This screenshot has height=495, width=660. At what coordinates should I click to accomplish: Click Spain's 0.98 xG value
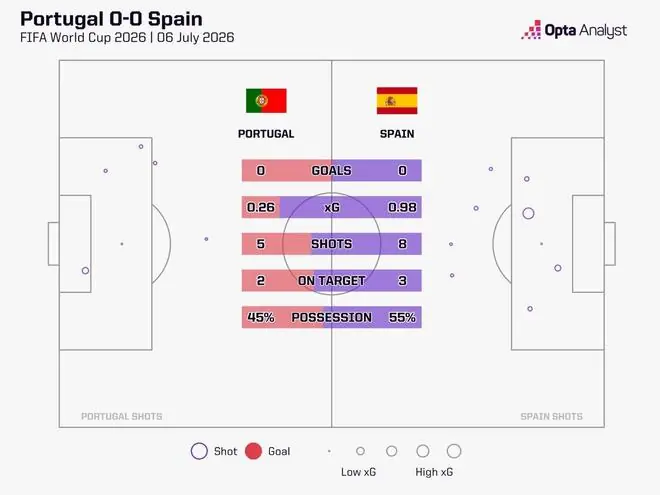point(402,207)
